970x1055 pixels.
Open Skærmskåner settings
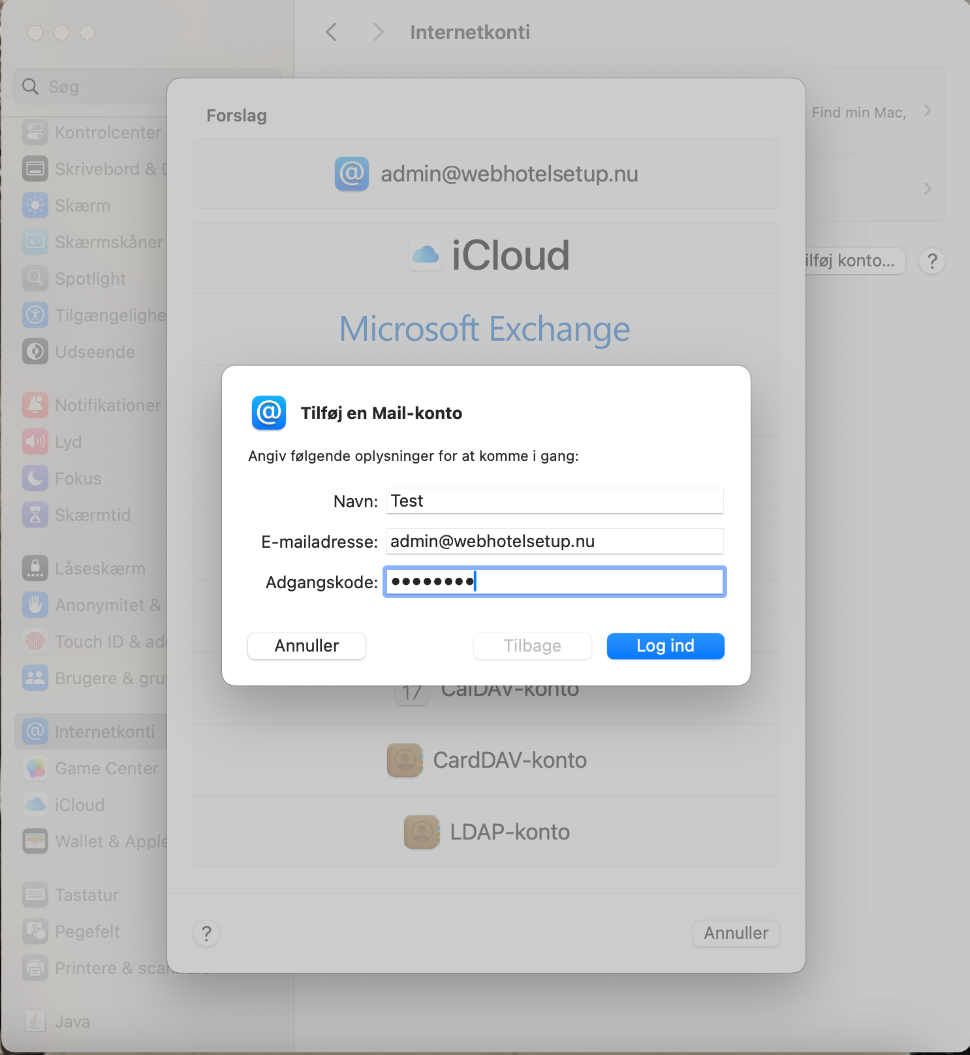coord(91,242)
